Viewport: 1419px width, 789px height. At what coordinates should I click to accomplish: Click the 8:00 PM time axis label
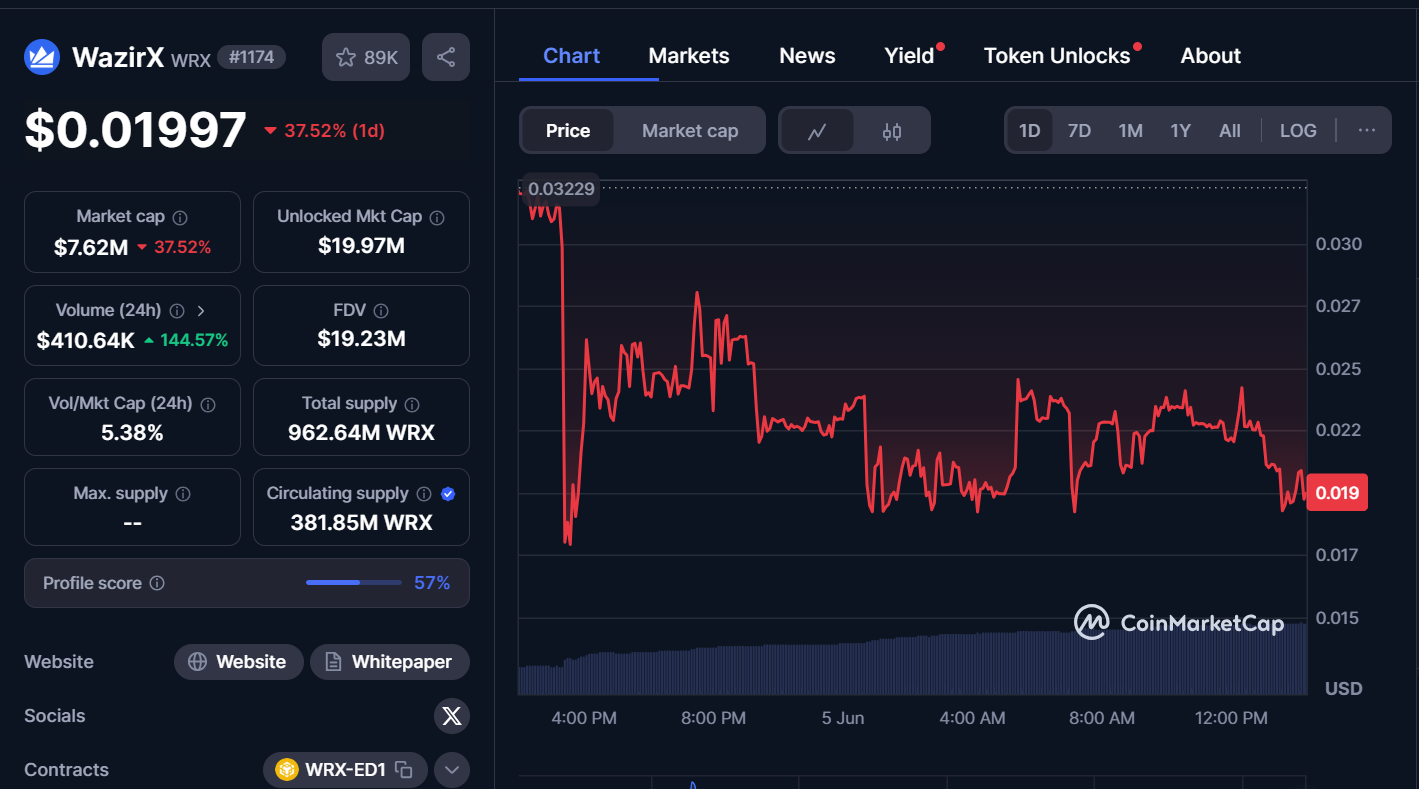click(x=713, y=718)
